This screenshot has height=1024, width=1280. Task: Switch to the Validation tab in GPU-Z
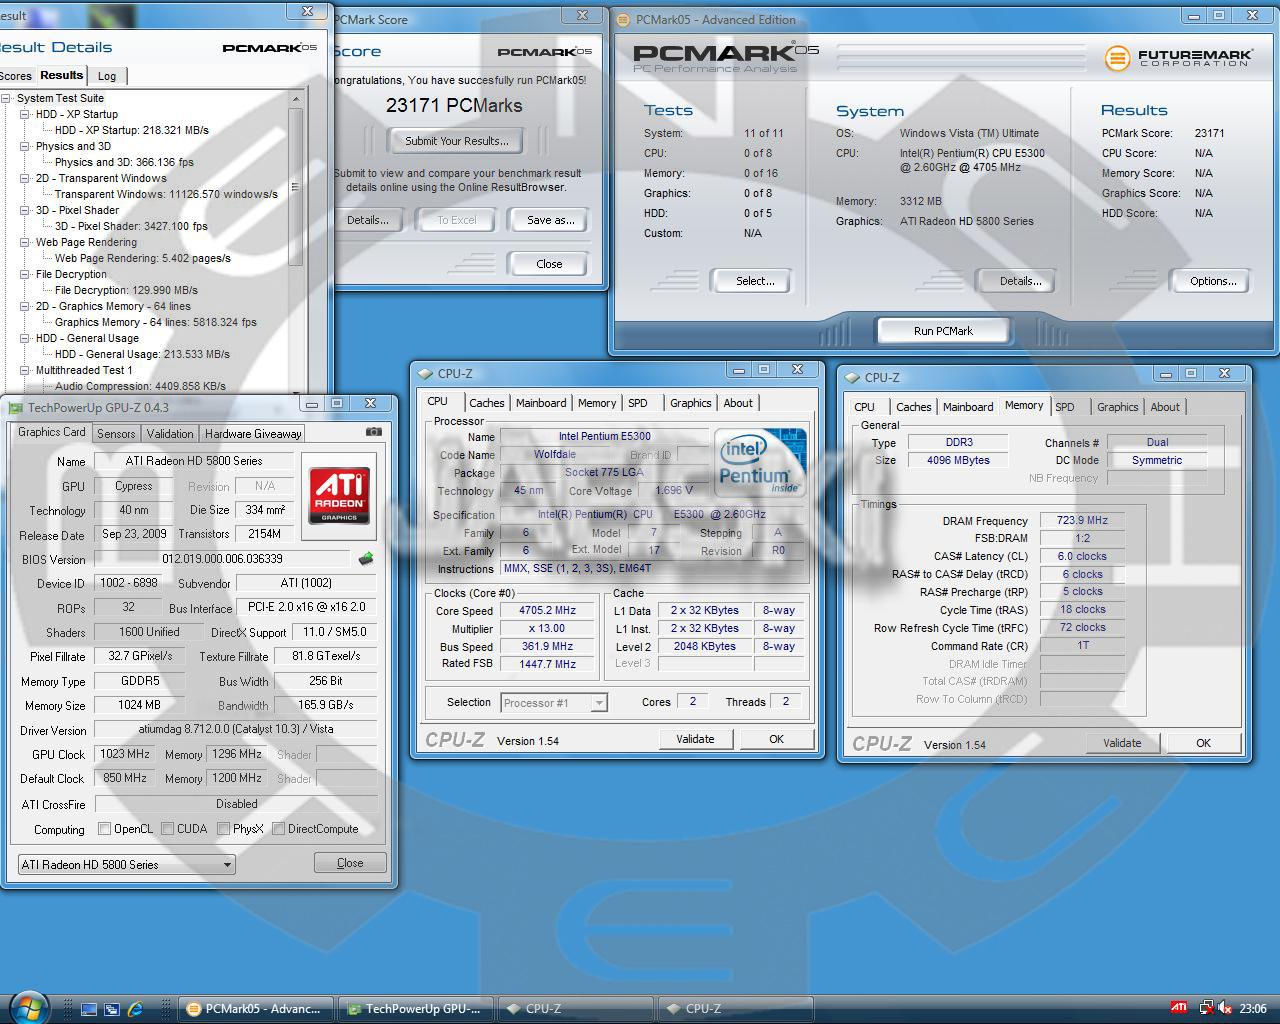tap(170, 434)
